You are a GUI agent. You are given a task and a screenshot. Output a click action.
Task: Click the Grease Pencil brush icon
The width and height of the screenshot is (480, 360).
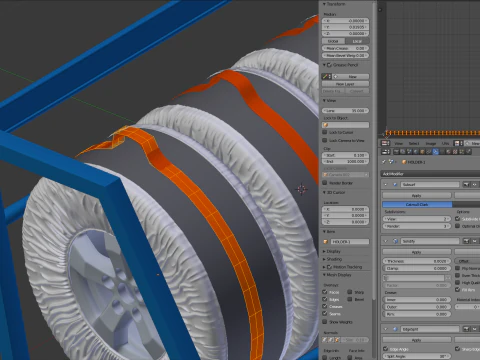click(326, 77)
